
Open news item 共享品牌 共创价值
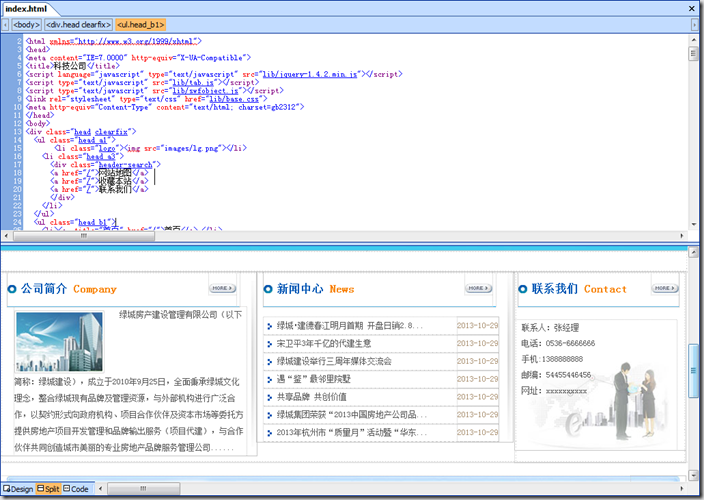[x=311, y=397]
